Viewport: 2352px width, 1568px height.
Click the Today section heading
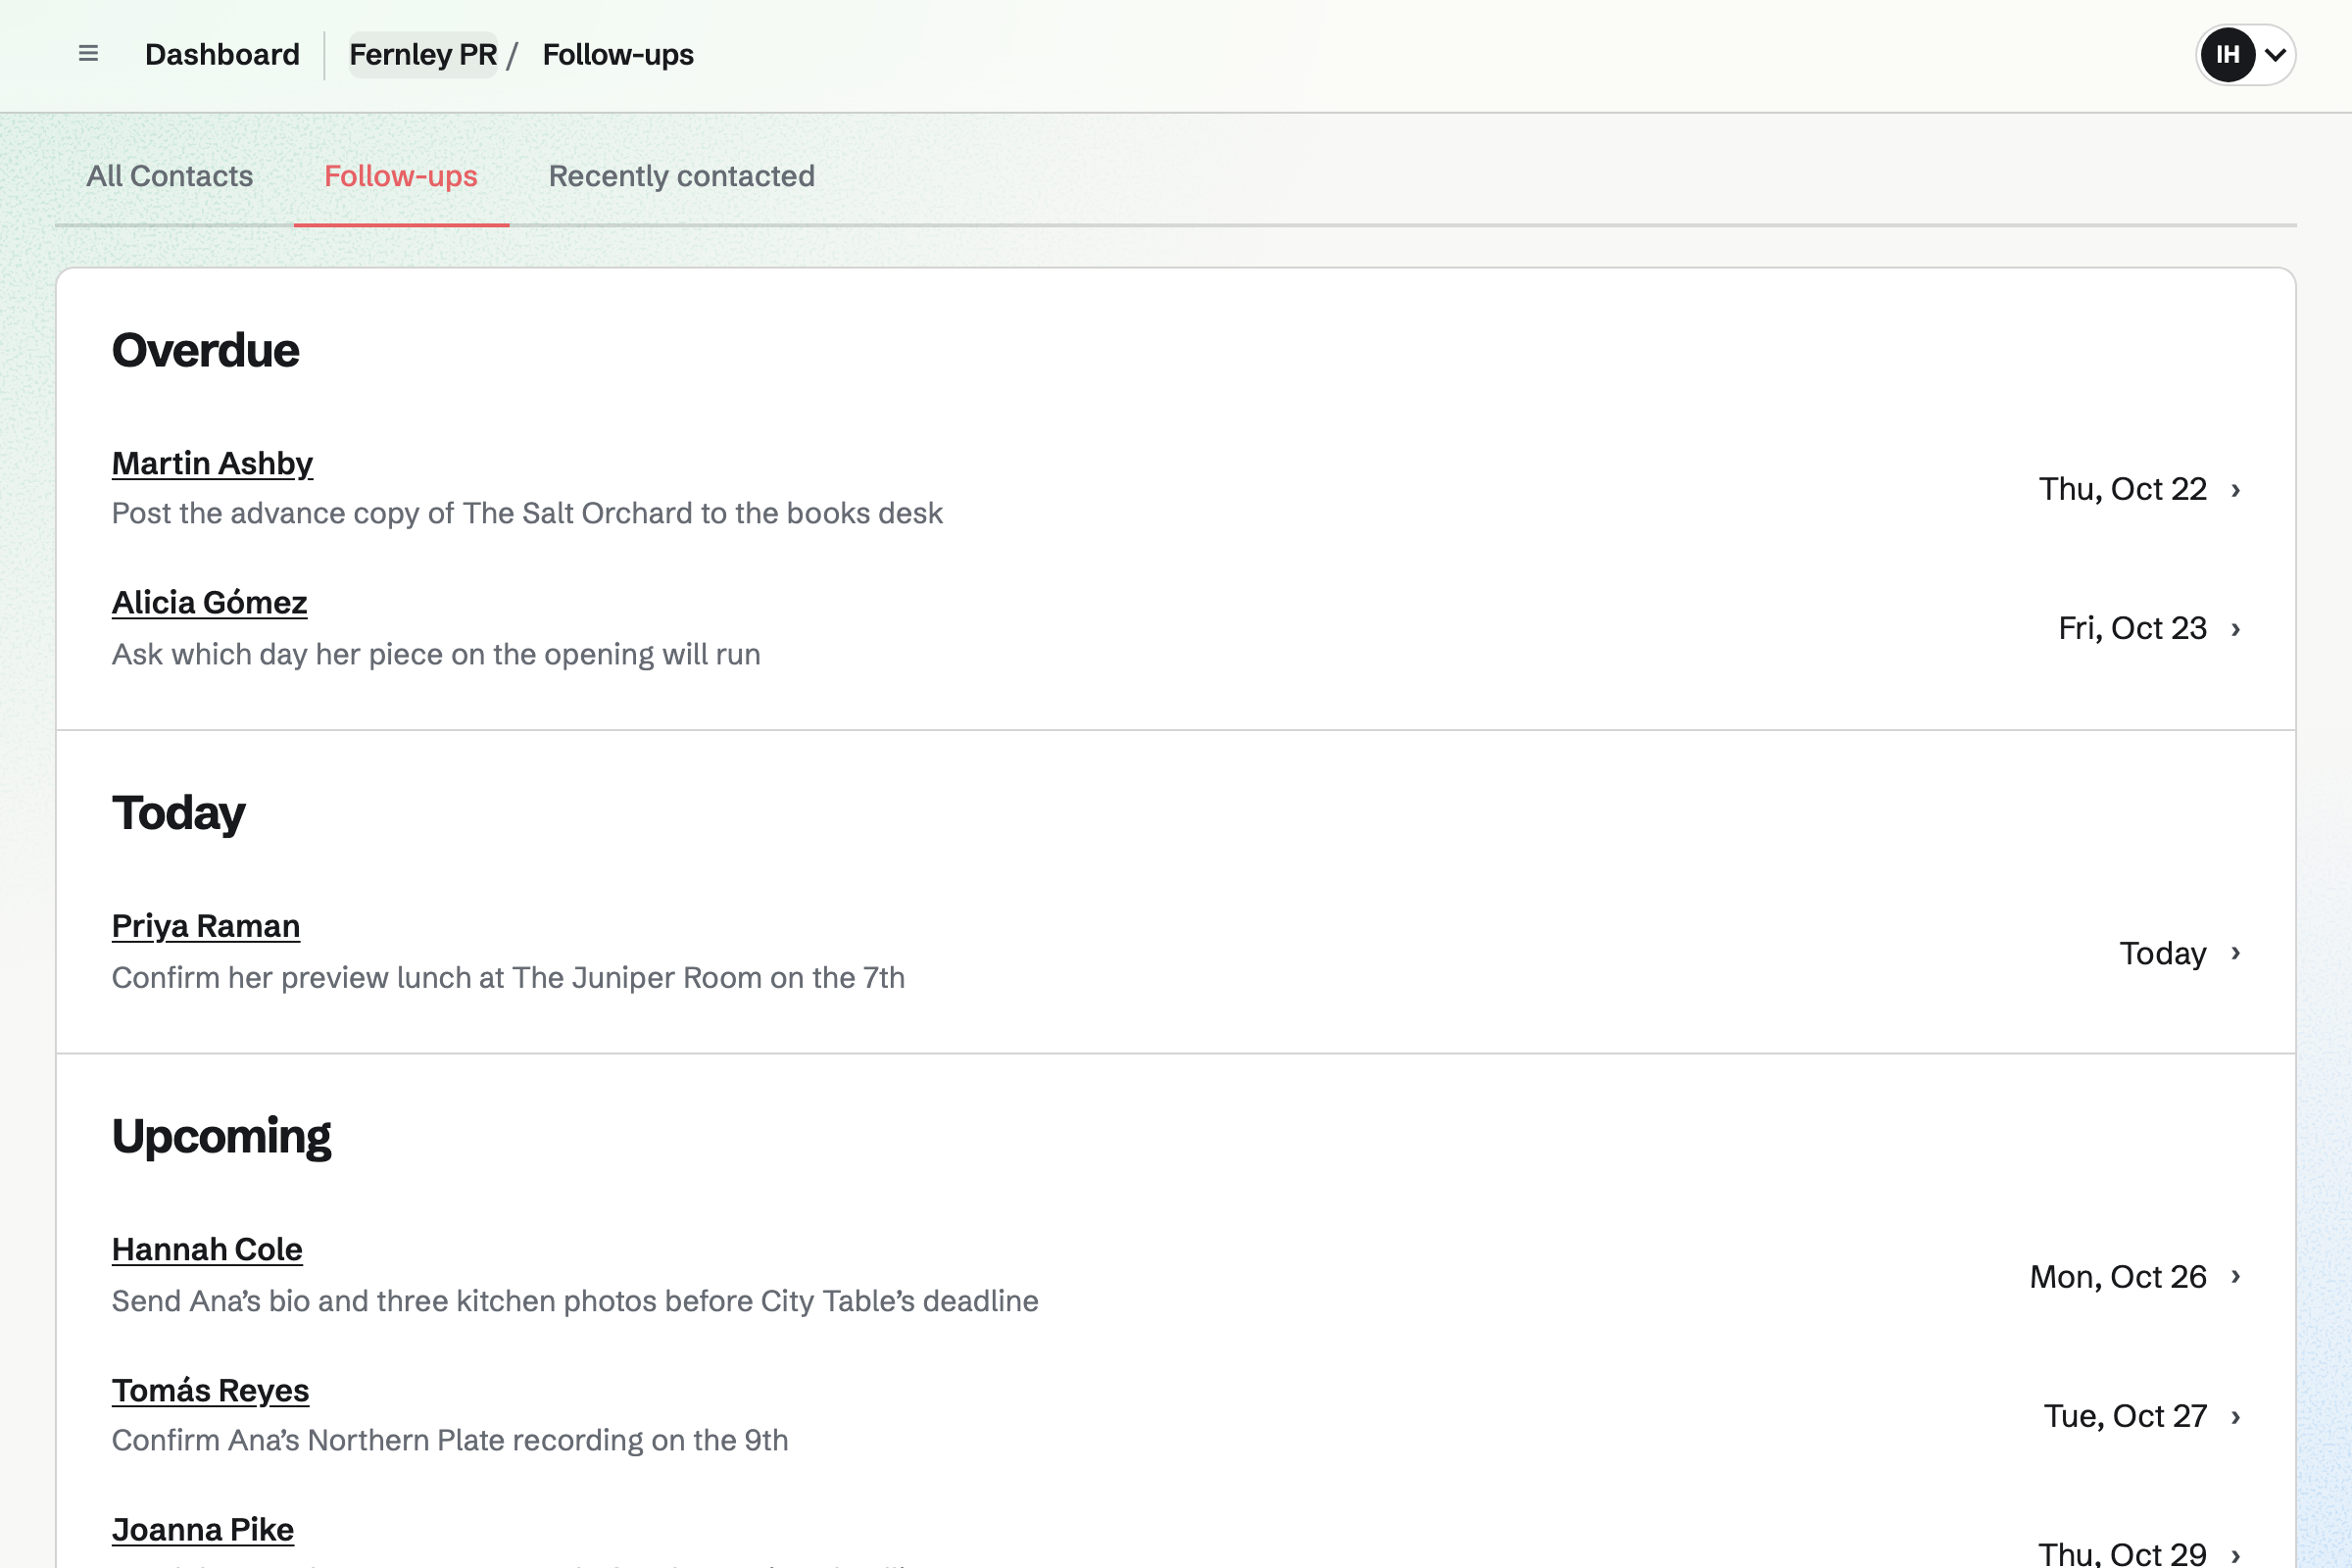click(x=178, y=813)
